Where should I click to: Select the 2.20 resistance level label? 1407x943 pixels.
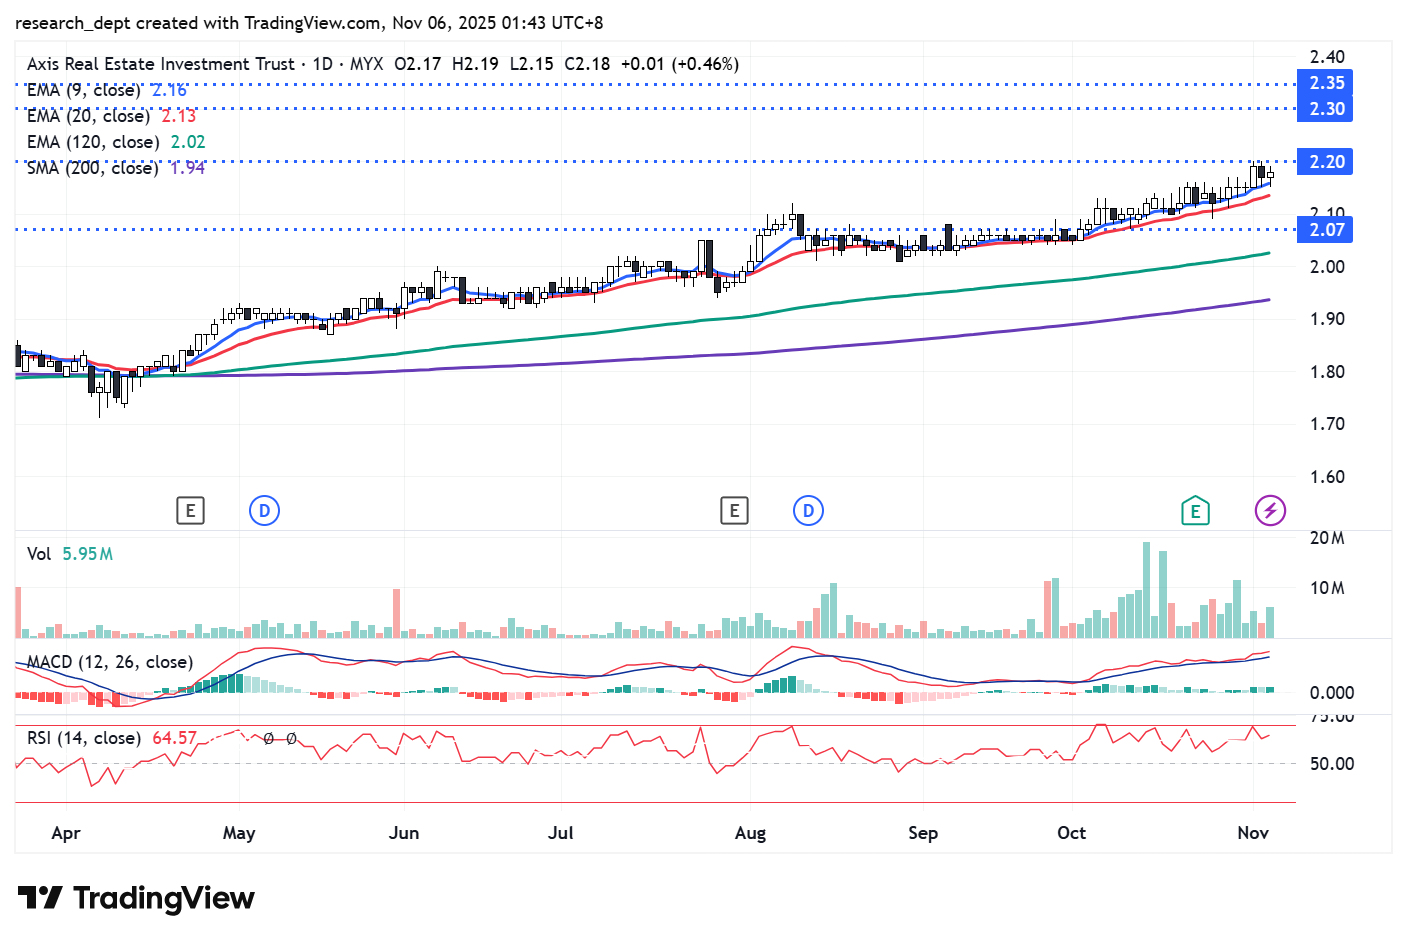click(x=1326, y=162)
